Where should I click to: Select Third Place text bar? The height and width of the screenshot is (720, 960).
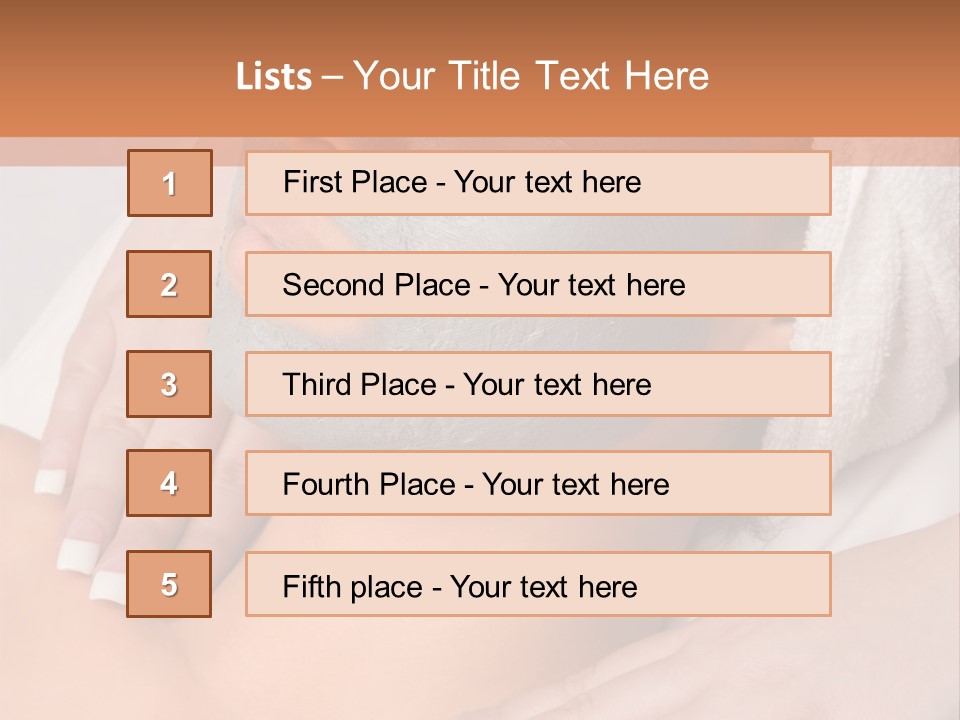pos(538,384)
